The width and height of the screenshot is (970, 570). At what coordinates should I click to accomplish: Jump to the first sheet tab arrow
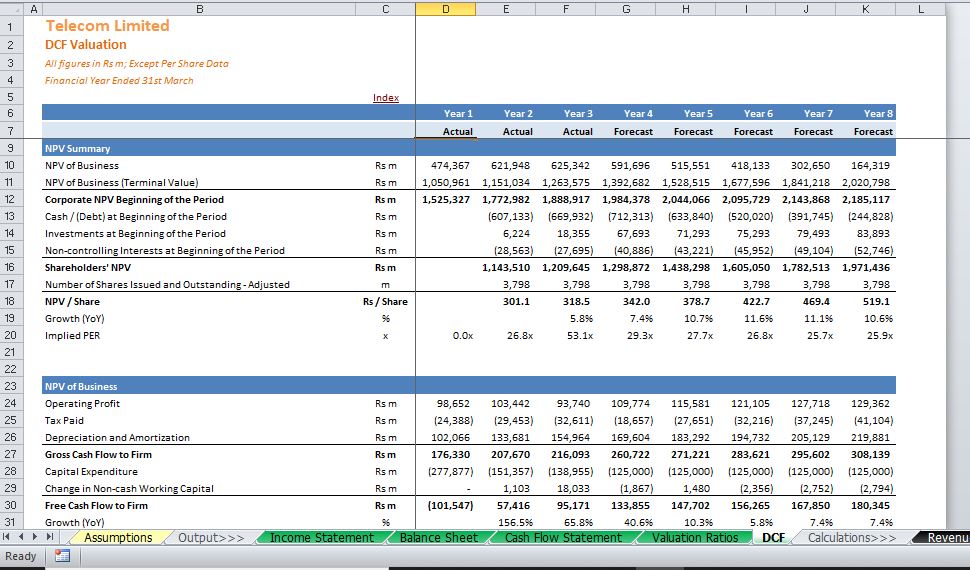coord(7,537)
